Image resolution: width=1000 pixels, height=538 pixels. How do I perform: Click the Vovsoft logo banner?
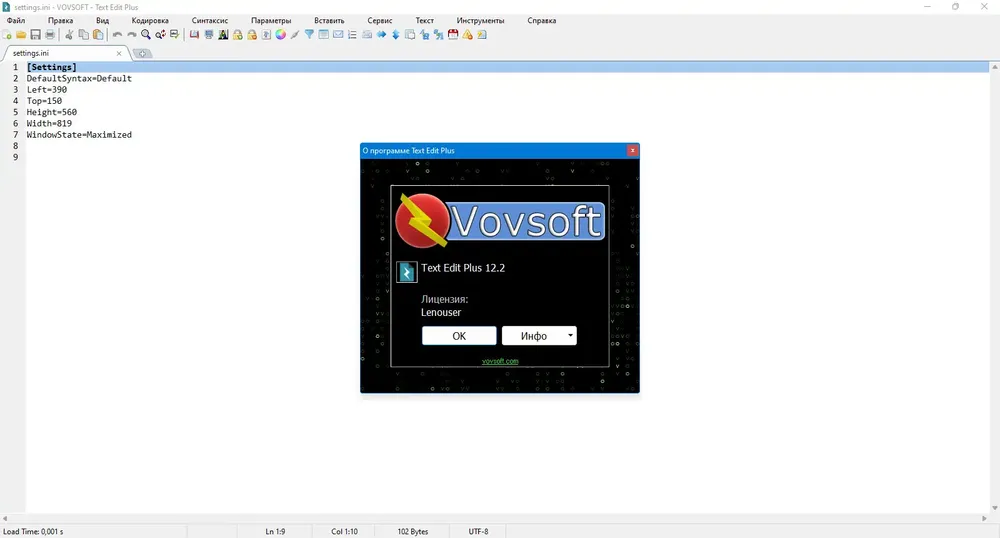(x=499, y=221)
